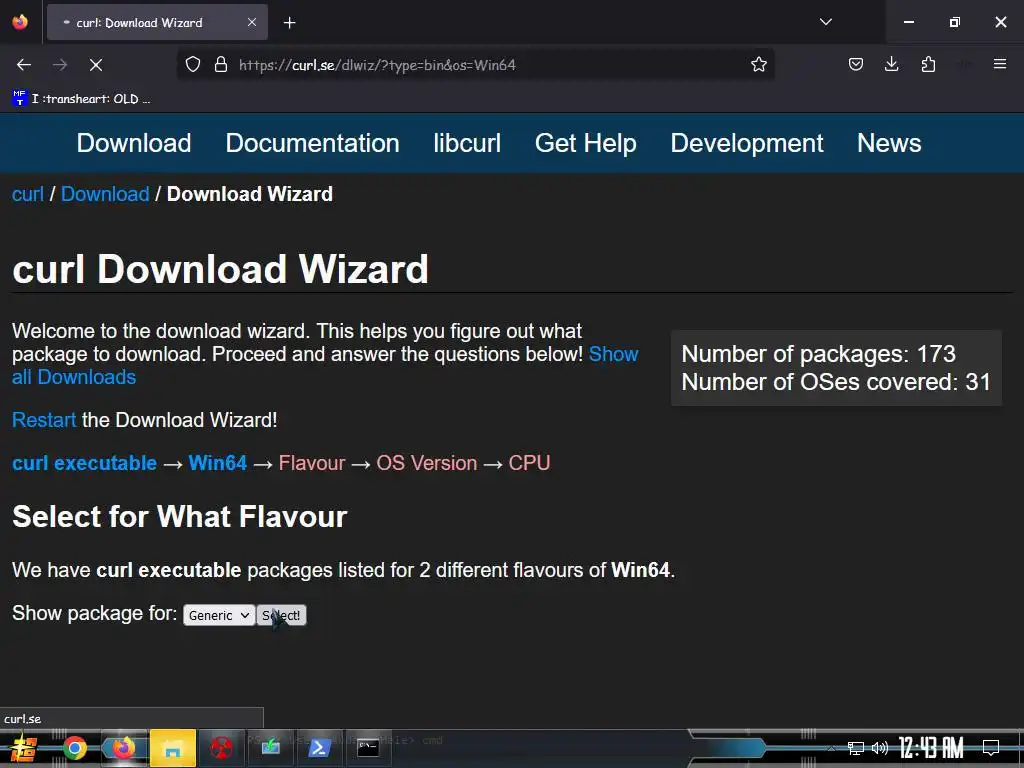The image size is (1024, 768).
Task: Click the 12:43 AM clock
Action: (931, 748)
